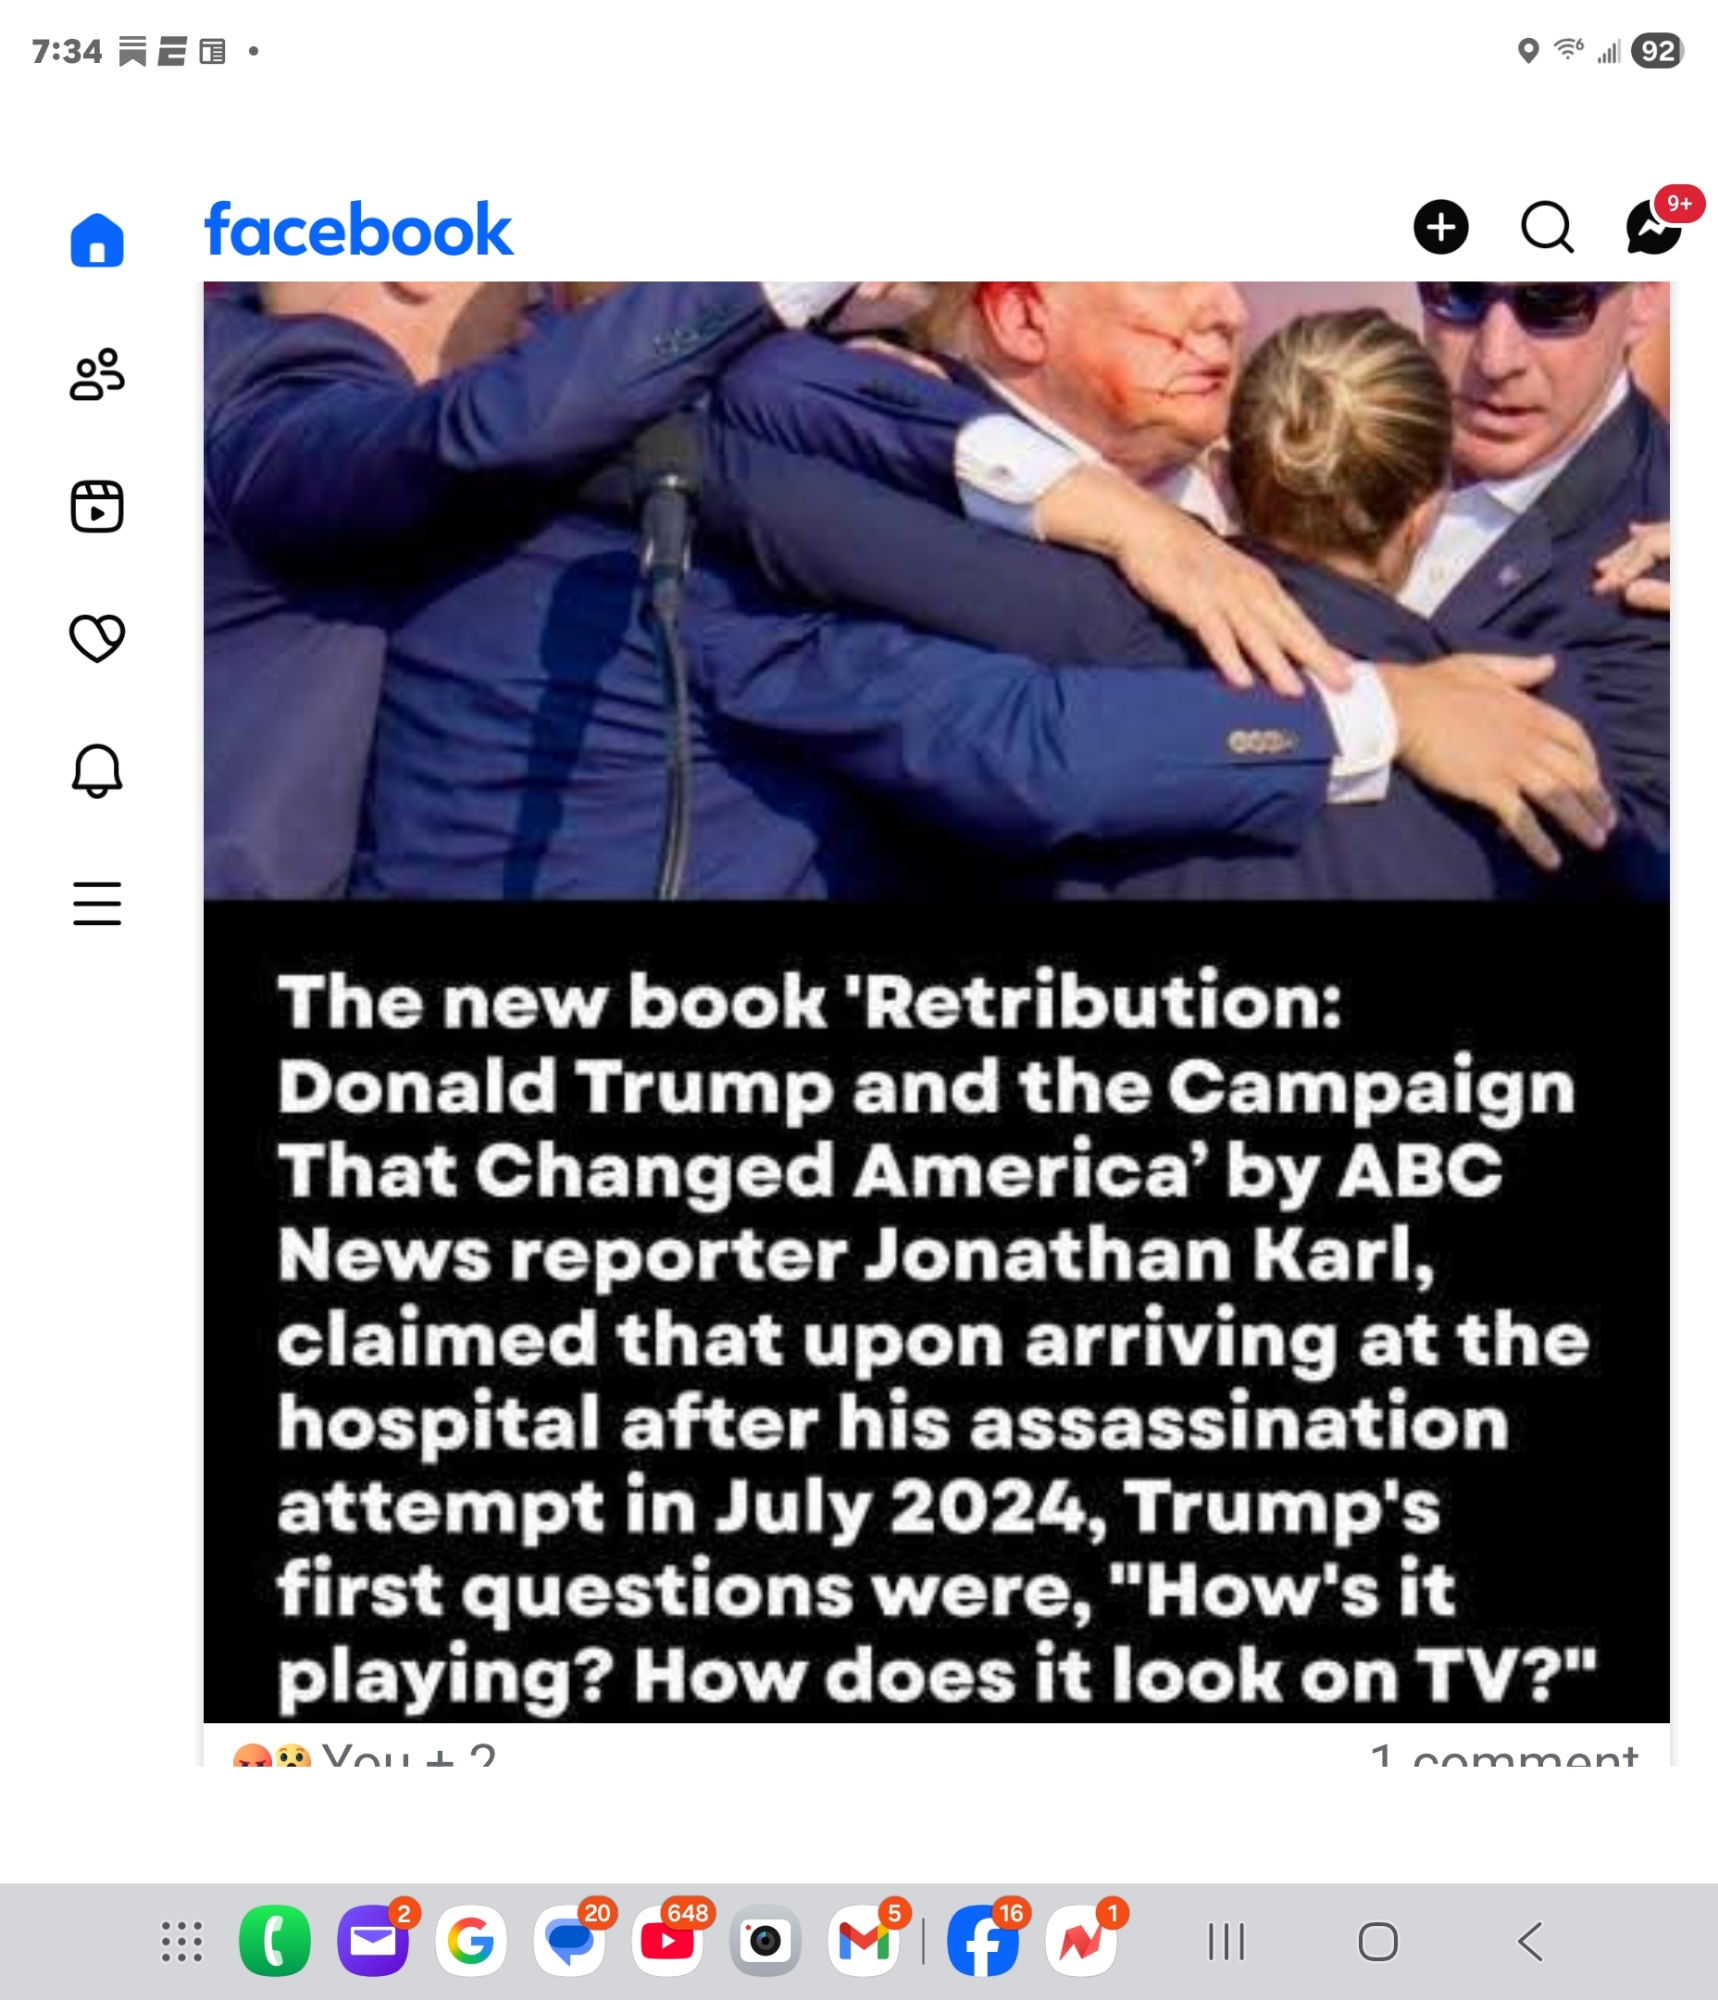Viewport: 1718px width, 2000px height.
Task: Open Messenger chats
Action: pyautogui.click(x=1654, y=228)
